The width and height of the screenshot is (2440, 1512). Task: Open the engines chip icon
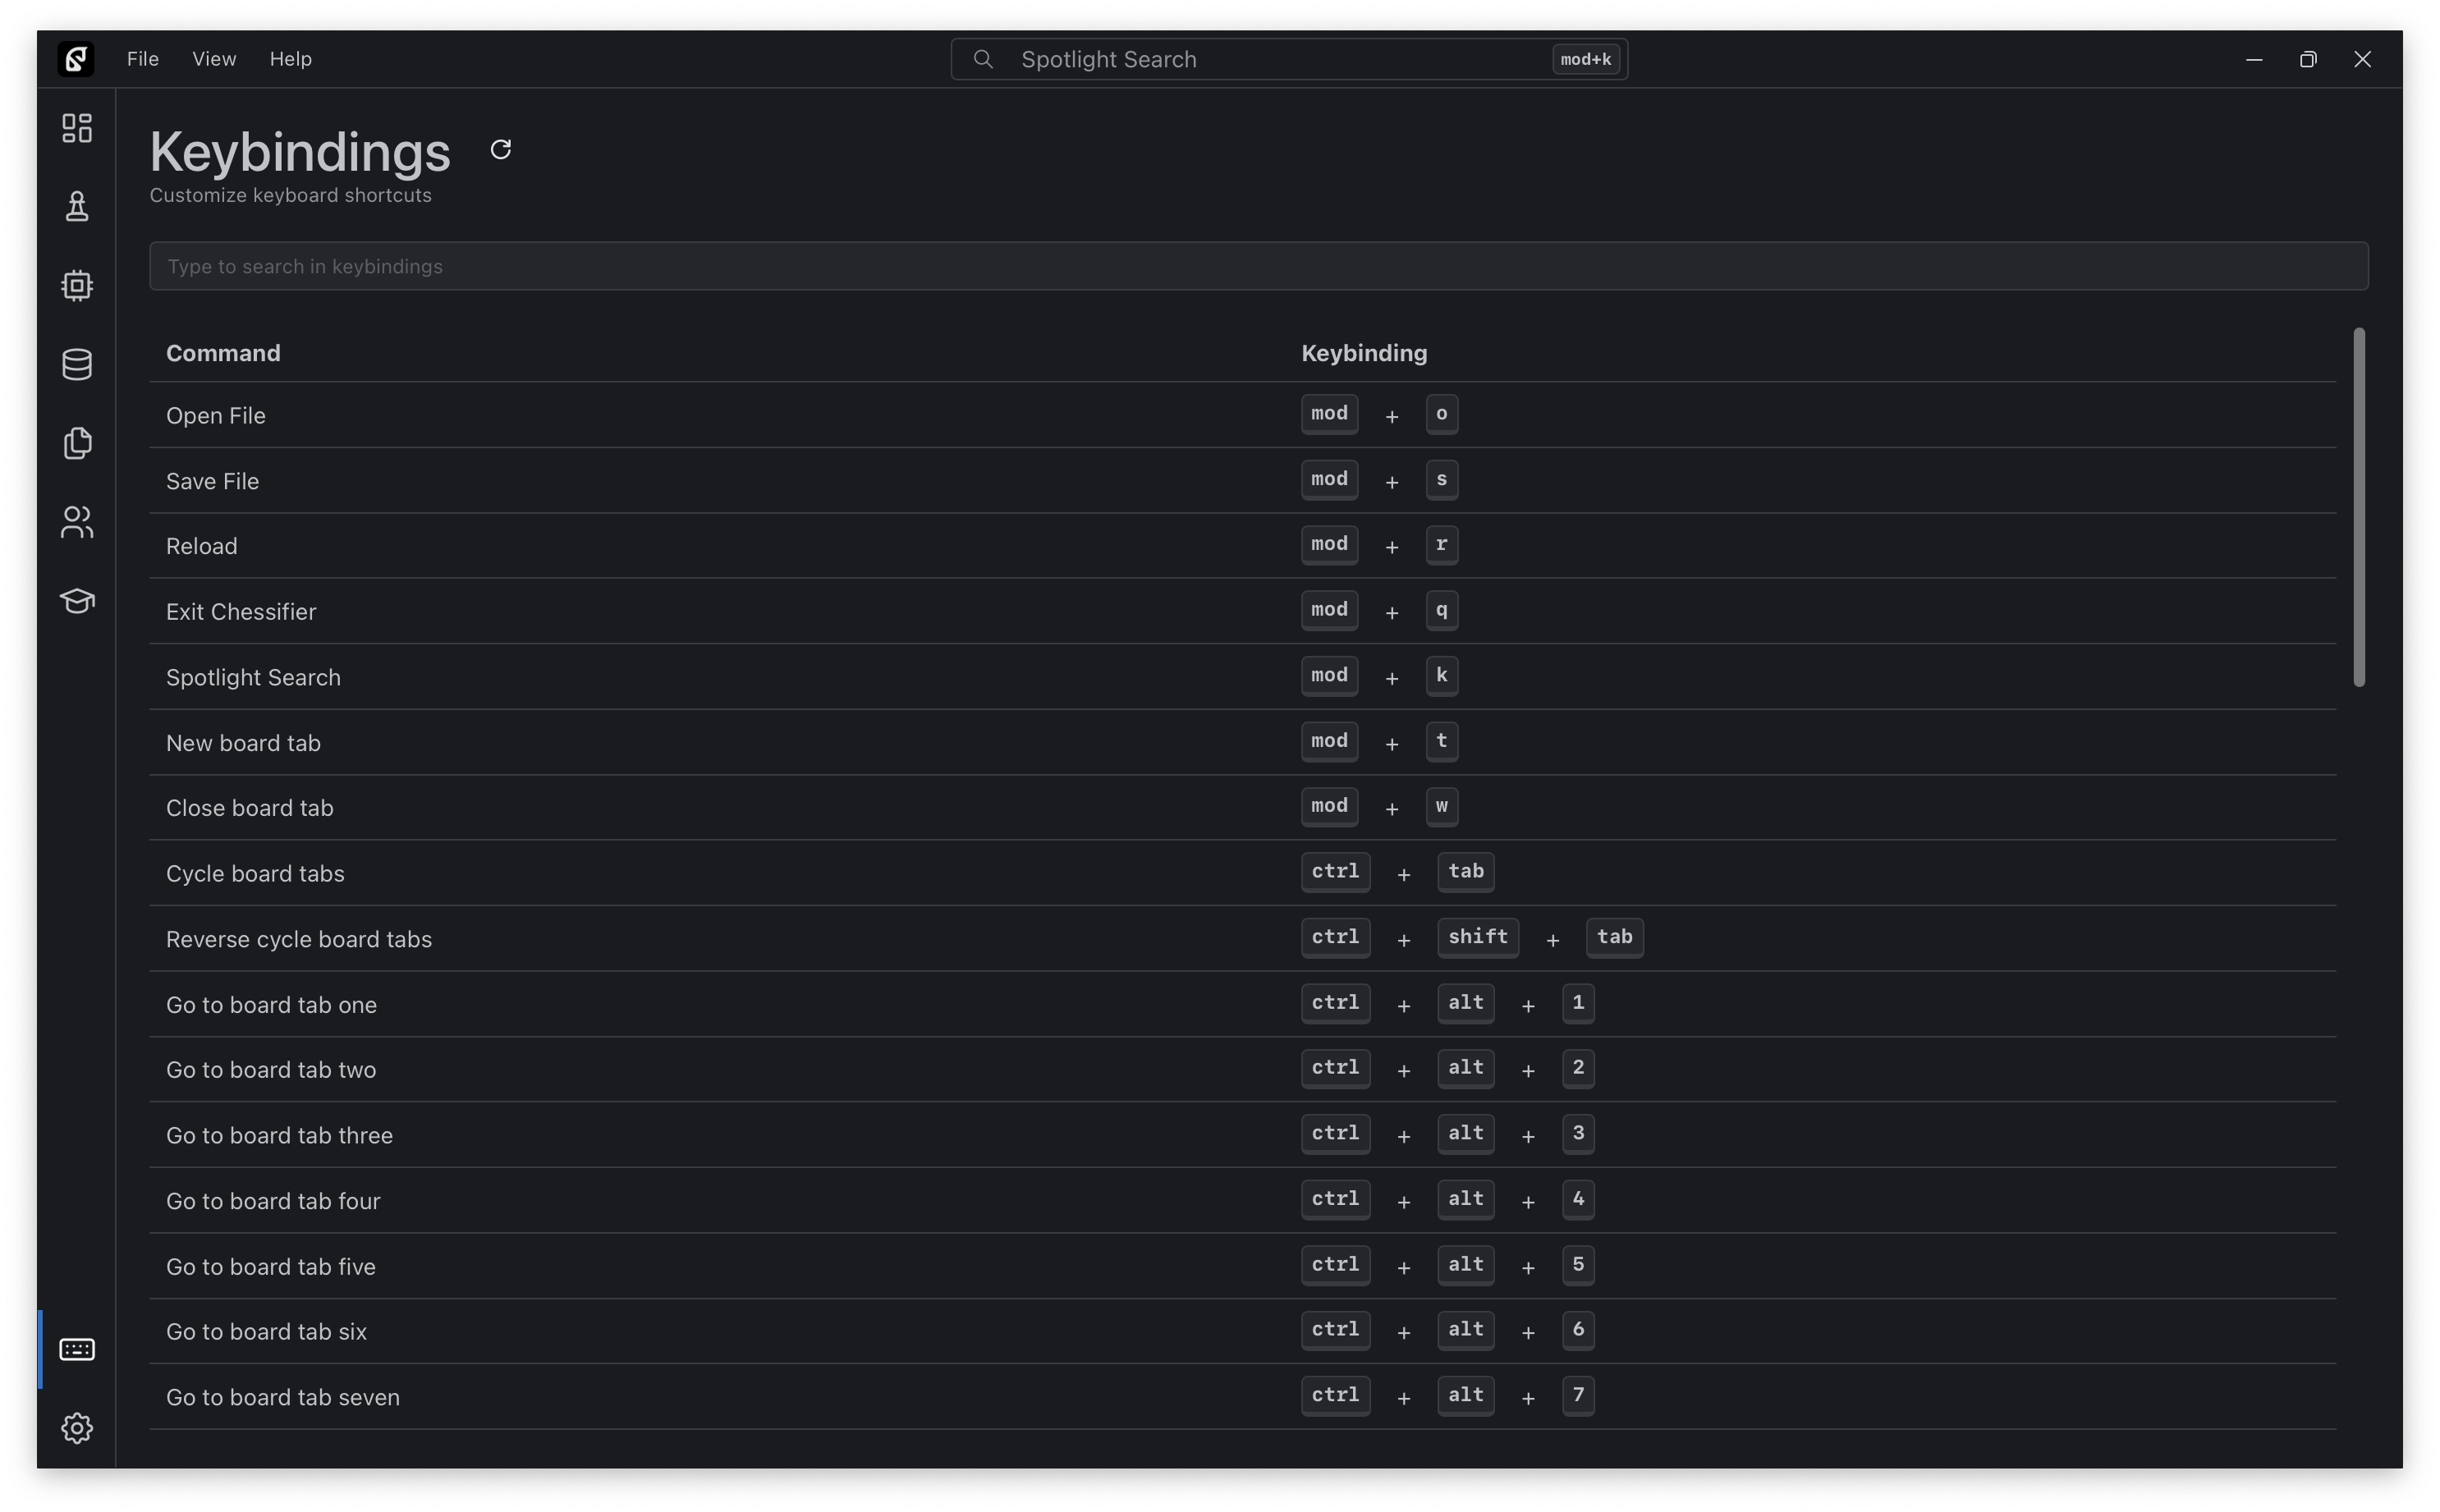click(77, 286)
